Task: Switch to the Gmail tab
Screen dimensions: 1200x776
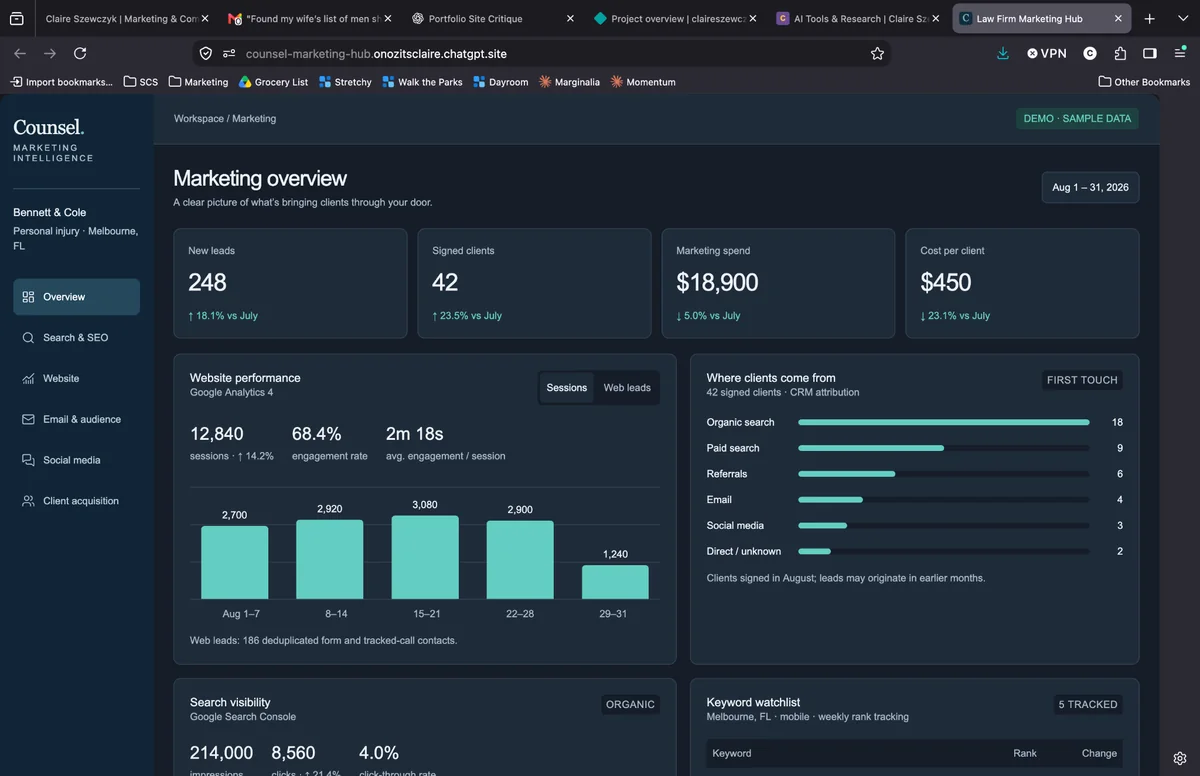Action: coord(308,19)
